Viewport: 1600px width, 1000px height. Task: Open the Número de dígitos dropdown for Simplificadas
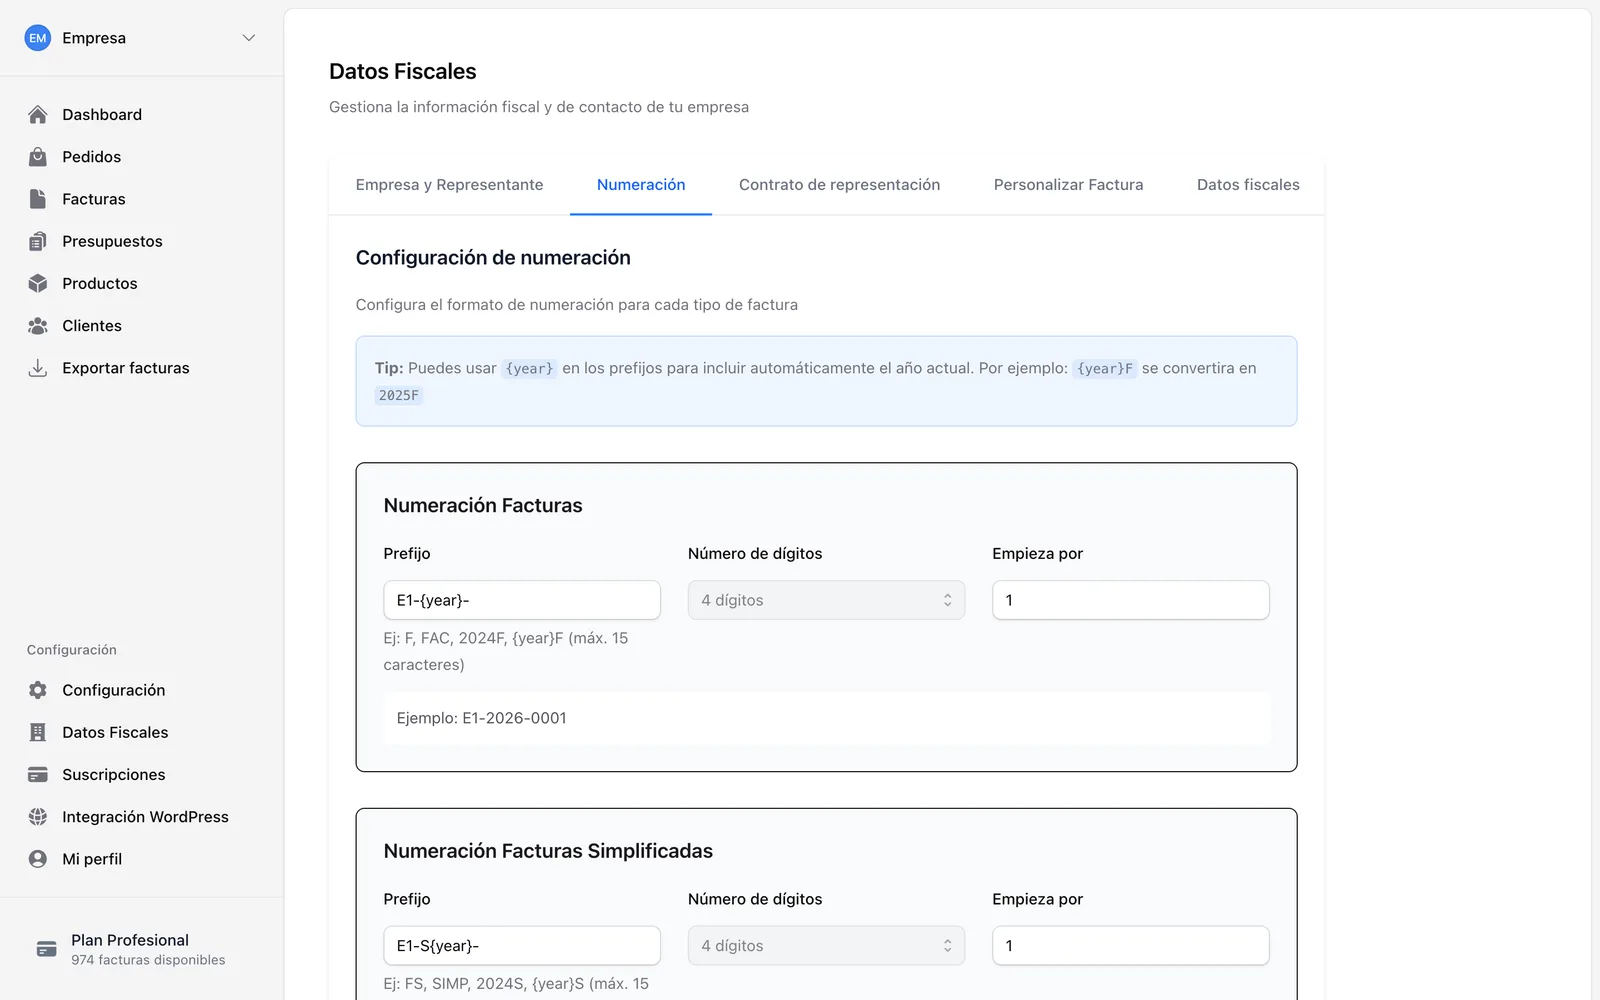tap(826, 946)
